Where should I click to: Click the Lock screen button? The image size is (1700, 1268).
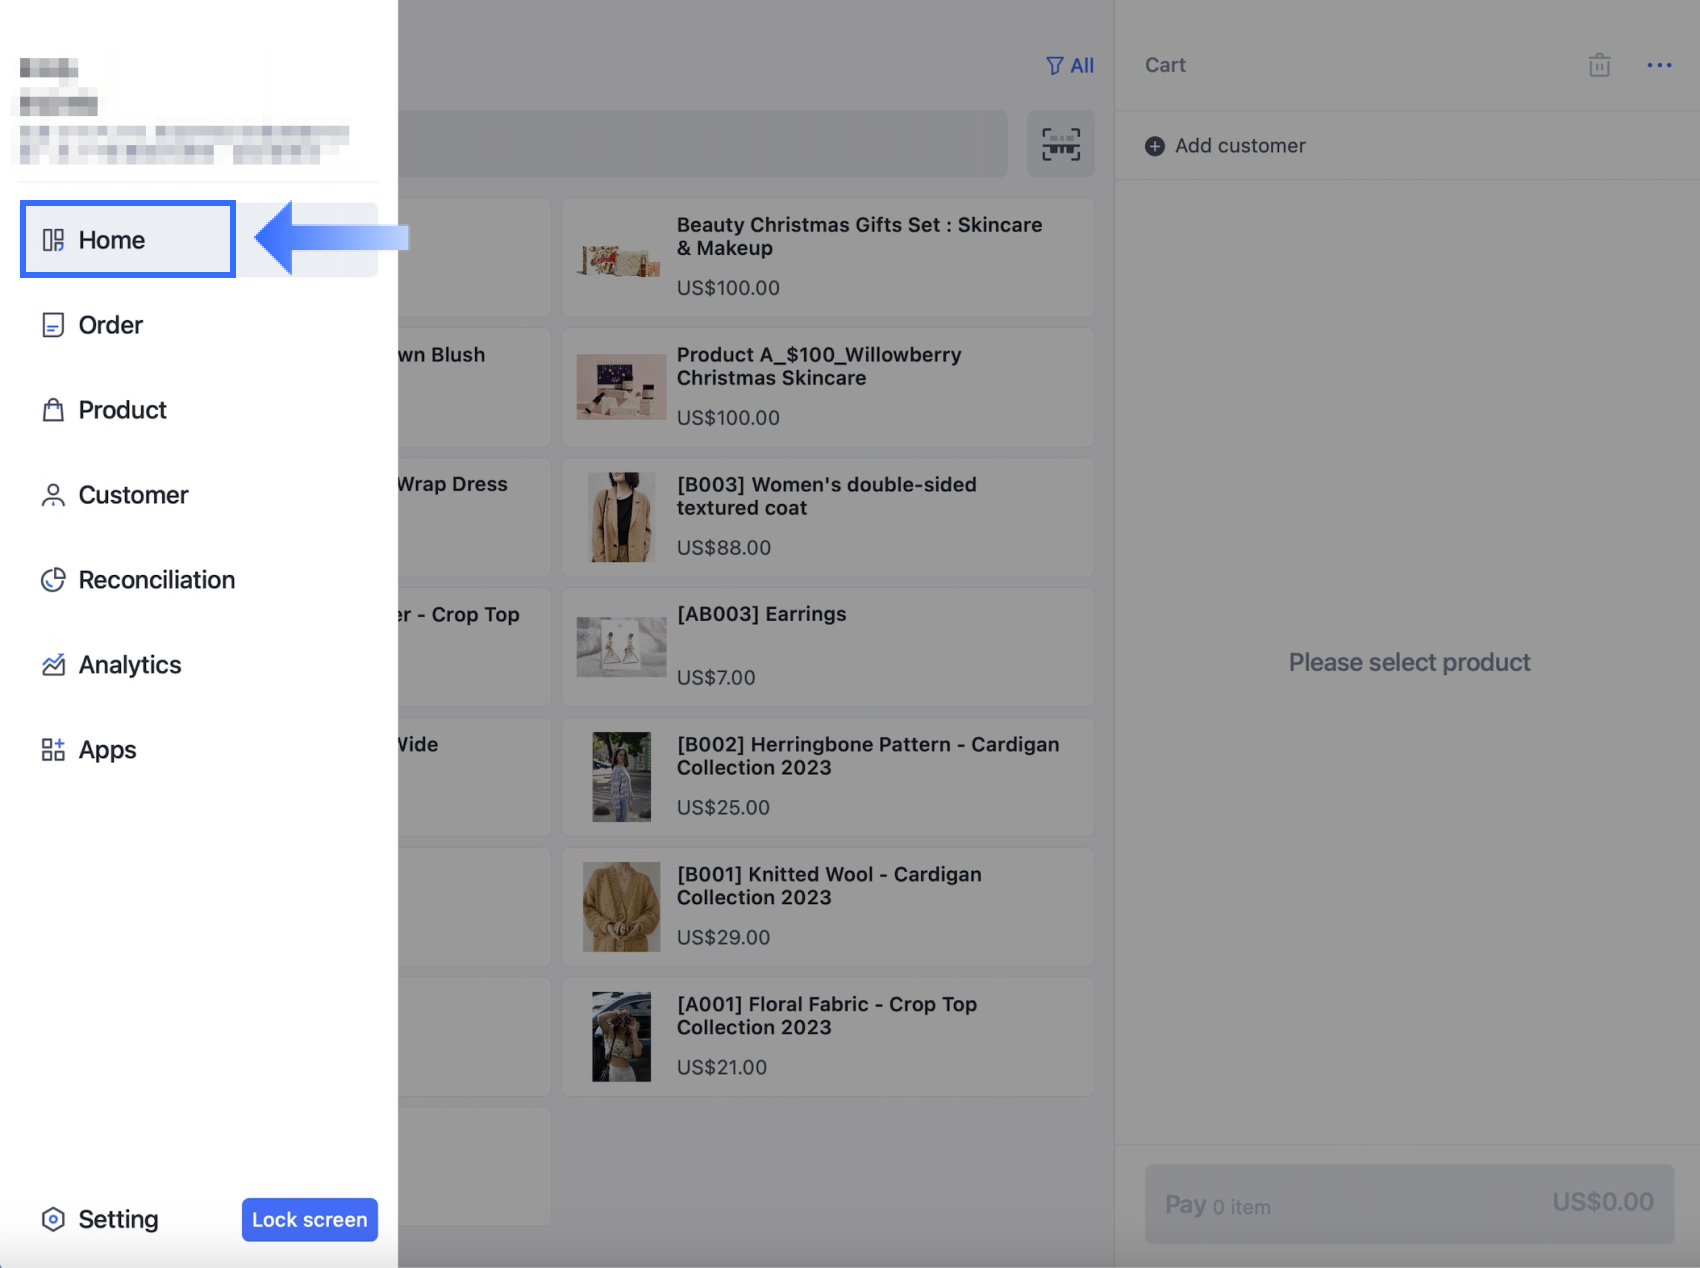310,1220
